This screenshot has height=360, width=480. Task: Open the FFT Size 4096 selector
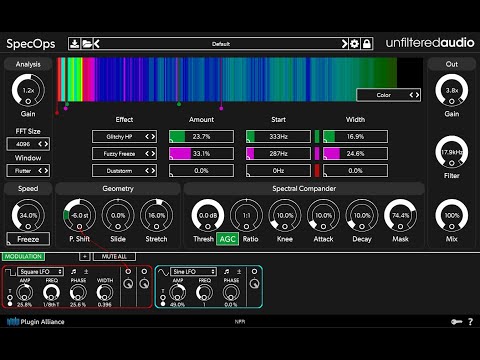click(28, 144)
